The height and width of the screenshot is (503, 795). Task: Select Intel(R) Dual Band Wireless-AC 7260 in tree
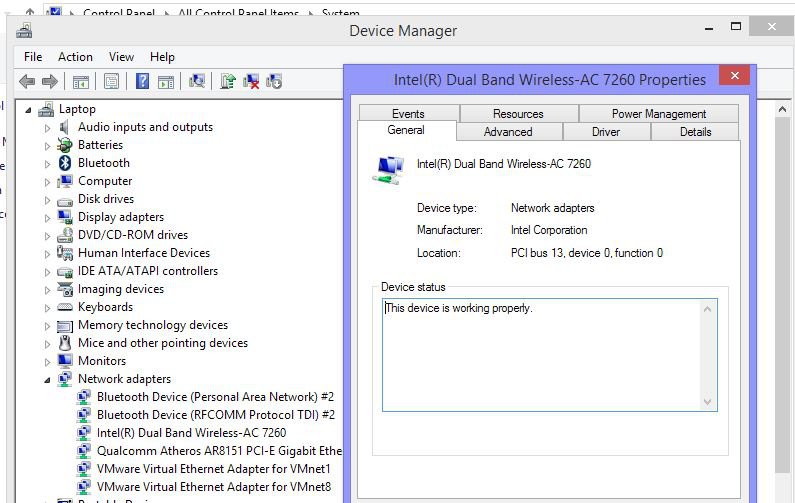coord(192,433)
